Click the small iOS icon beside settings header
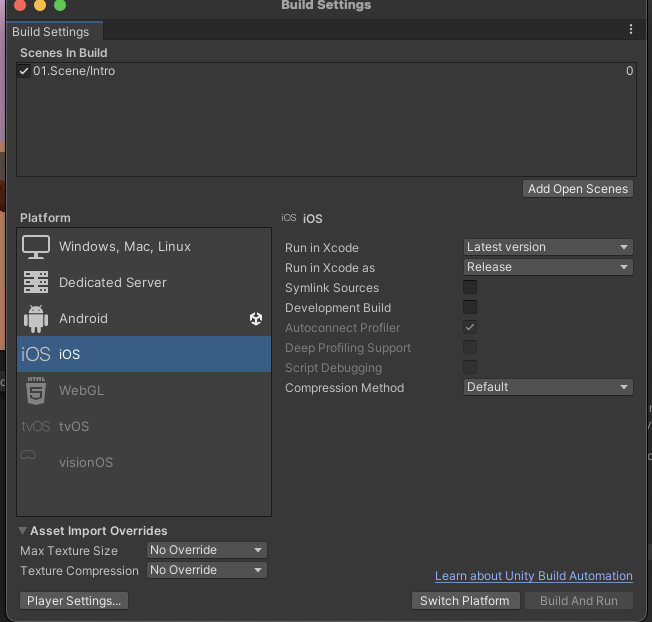This screenshot has height=622, width=652. (289, 218)
